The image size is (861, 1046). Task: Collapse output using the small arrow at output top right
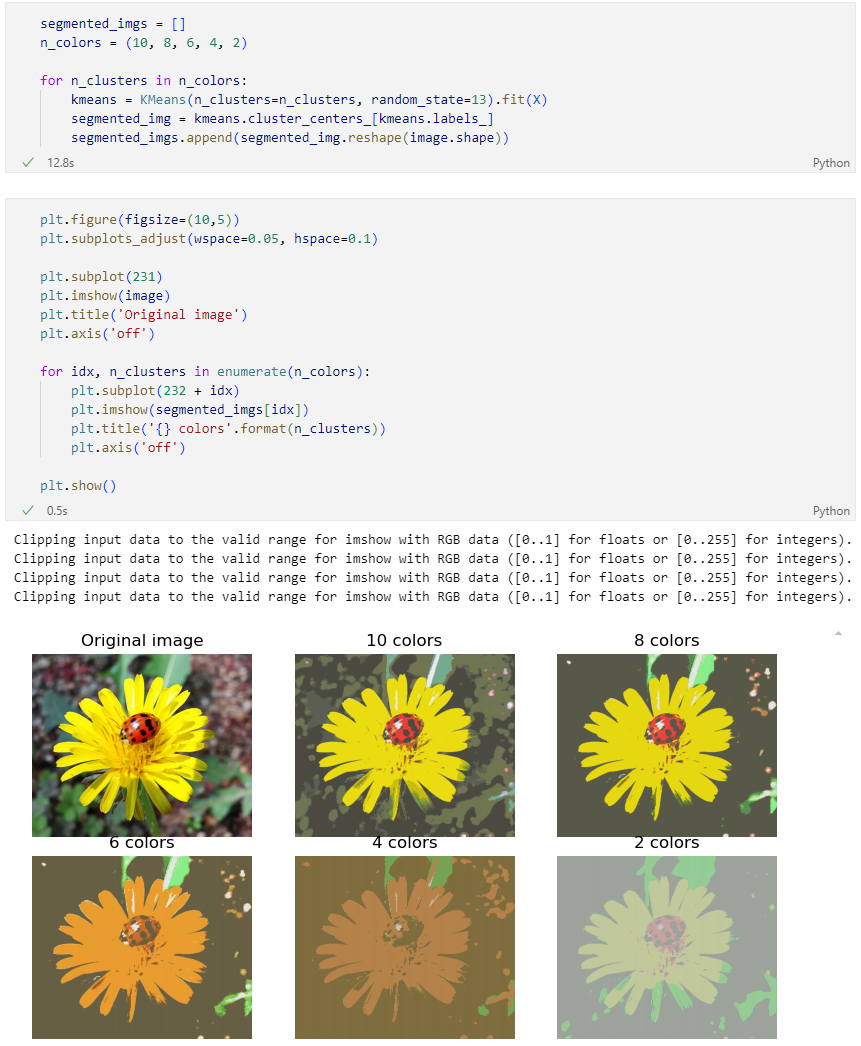tap(838, 633)
